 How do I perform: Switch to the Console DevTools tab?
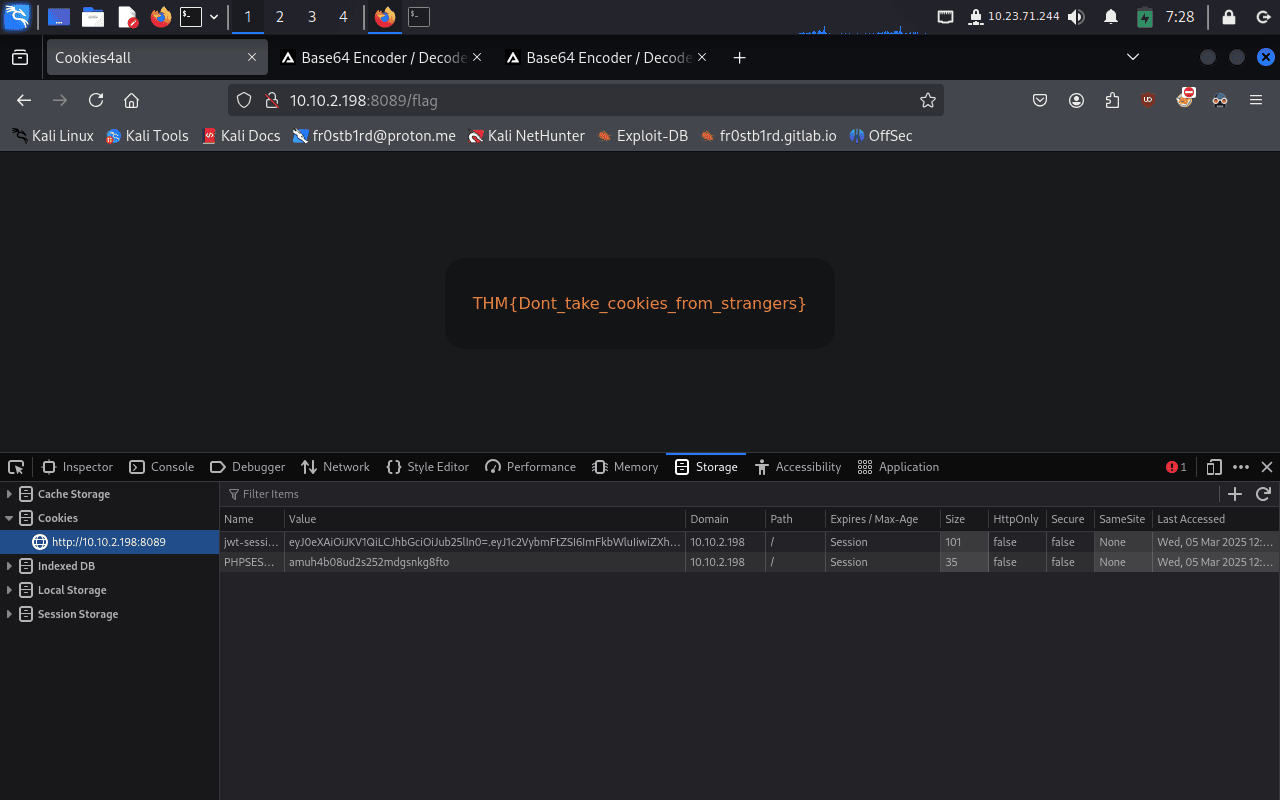click(162, 467)
